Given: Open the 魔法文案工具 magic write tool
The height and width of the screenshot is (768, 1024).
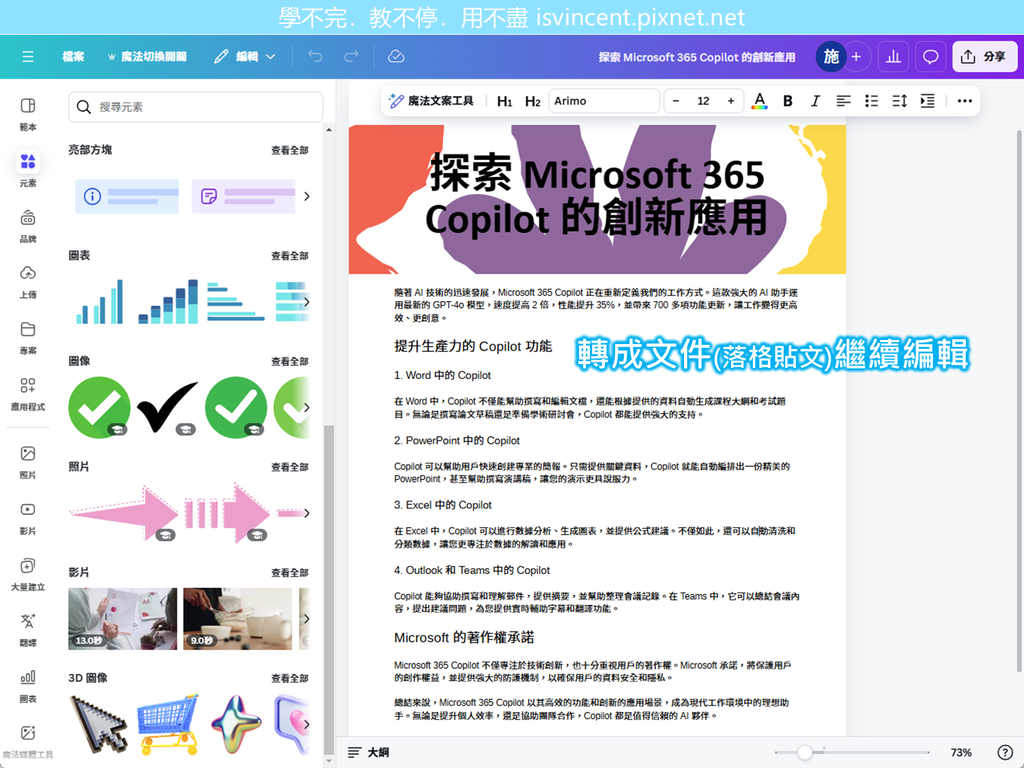Looking at the screenshot, I should [432, 101].
